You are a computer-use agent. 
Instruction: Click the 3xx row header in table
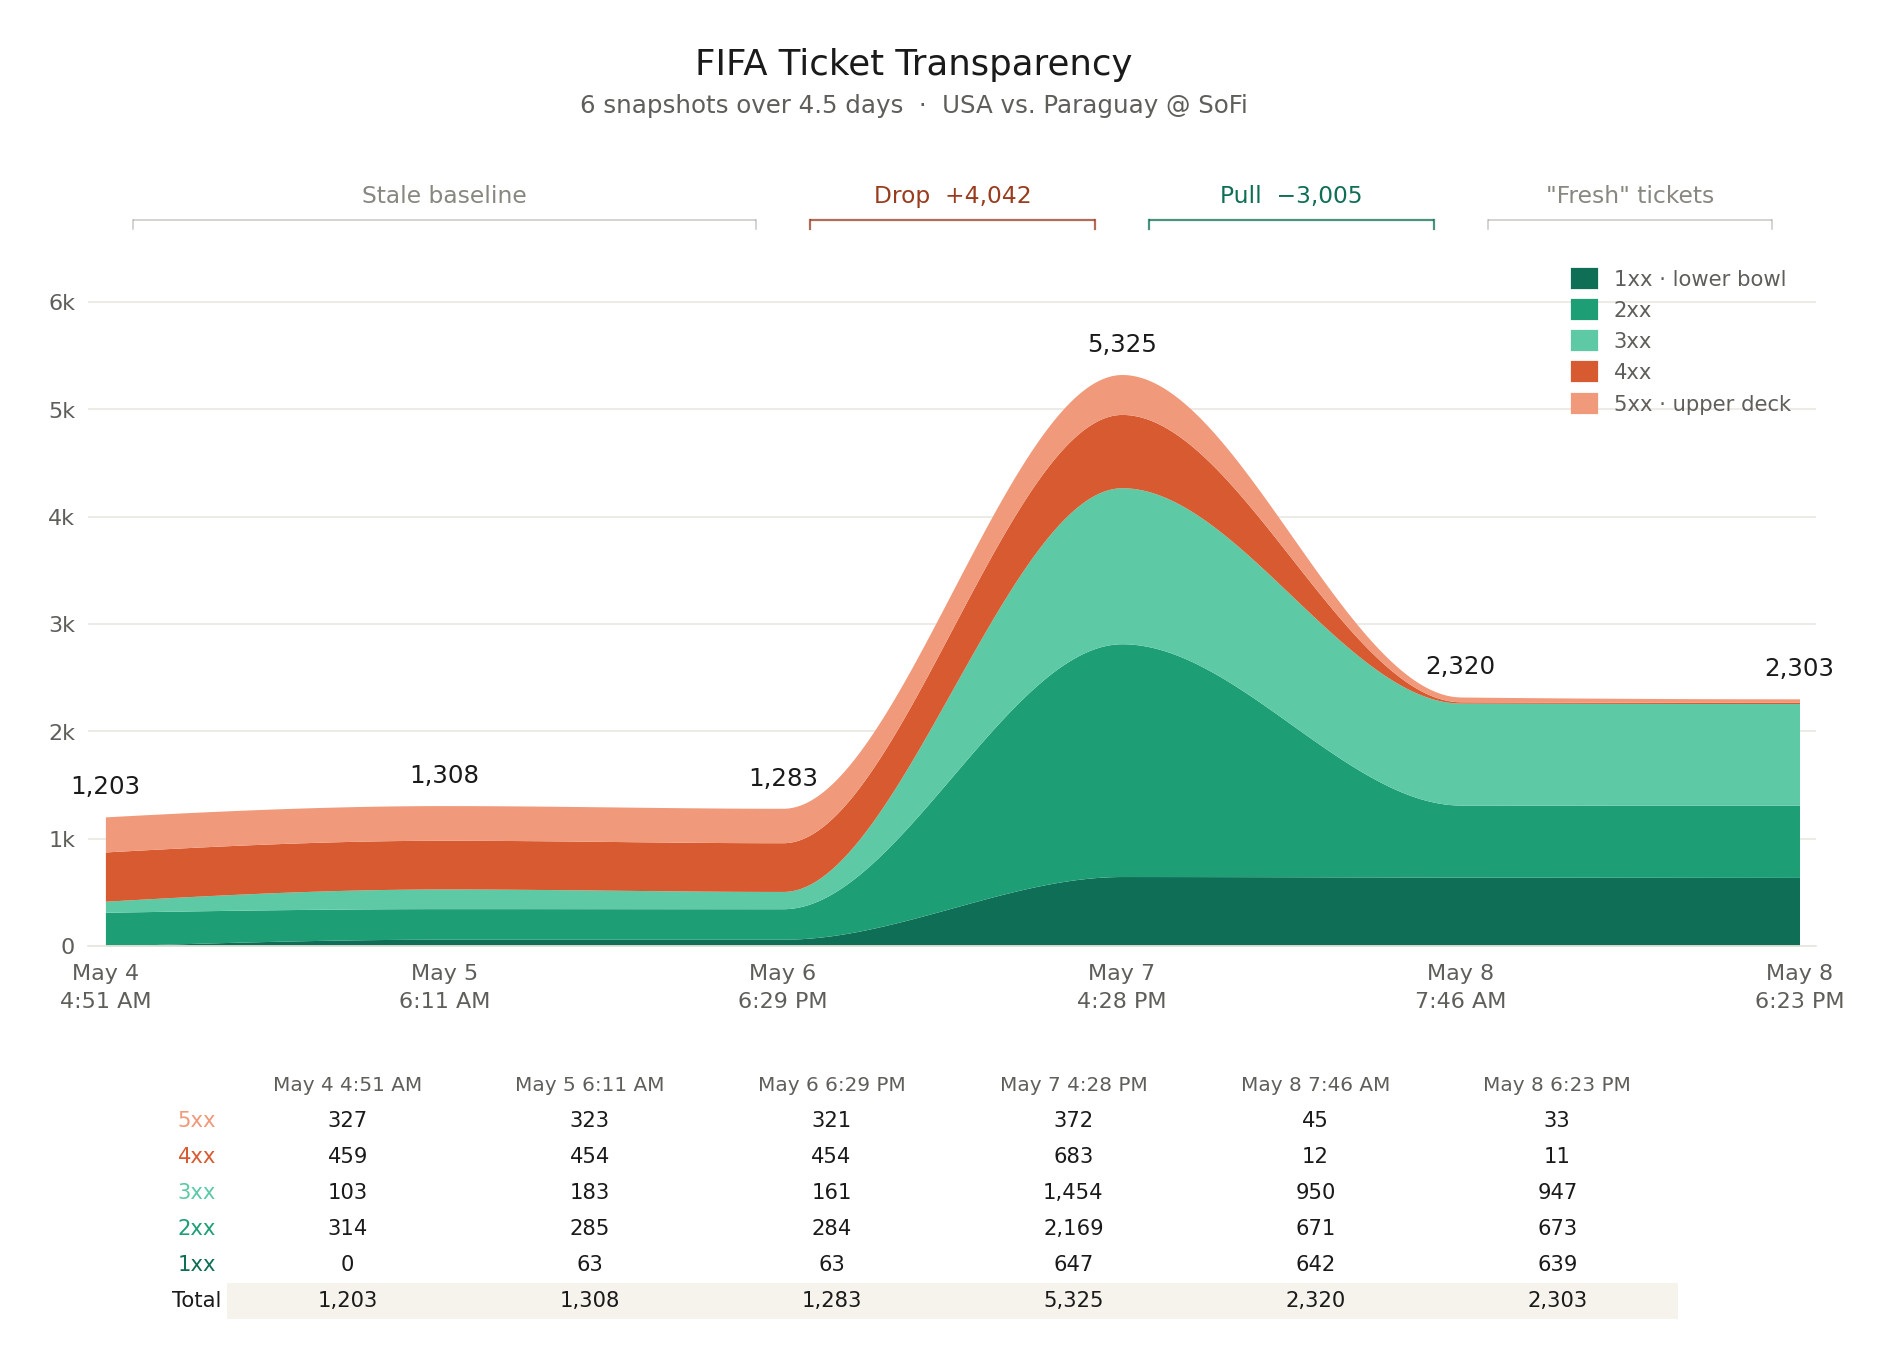pyautogui.click(x=196, y=1192)
